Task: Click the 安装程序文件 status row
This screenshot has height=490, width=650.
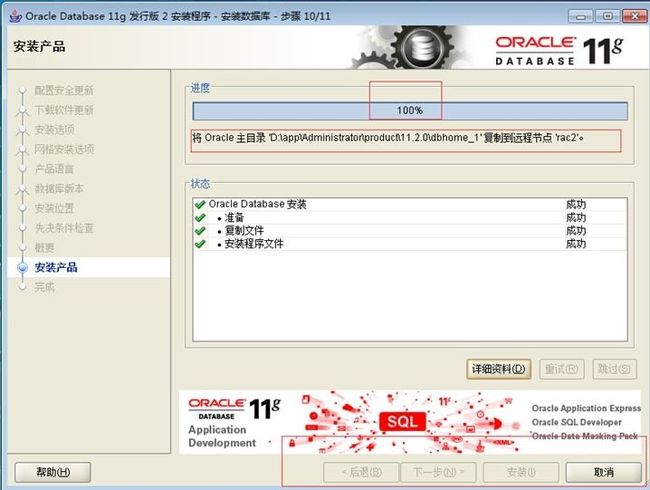Action: (410, 244)
